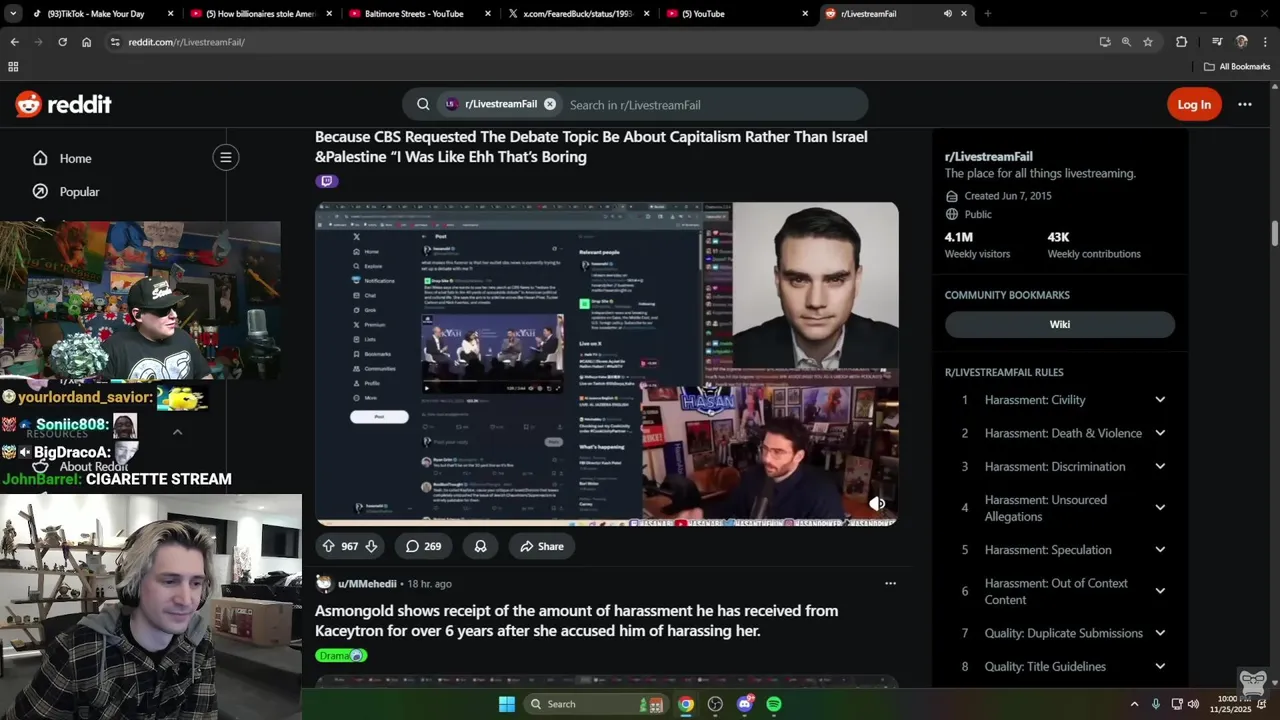Switch to How billionaires stole America tab

260,14
